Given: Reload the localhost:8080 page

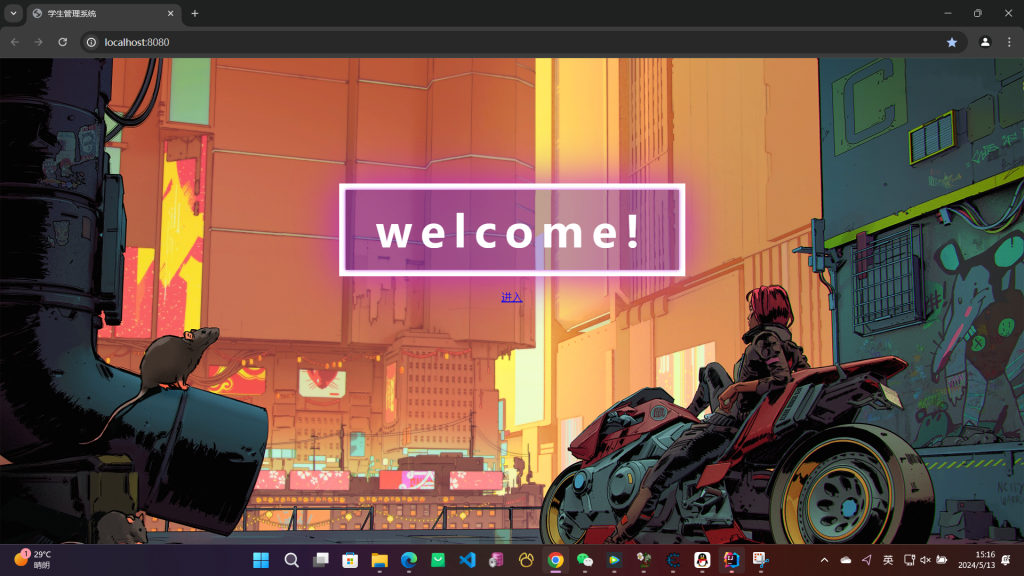Looking at the screenshot, I should coord(63,42).
